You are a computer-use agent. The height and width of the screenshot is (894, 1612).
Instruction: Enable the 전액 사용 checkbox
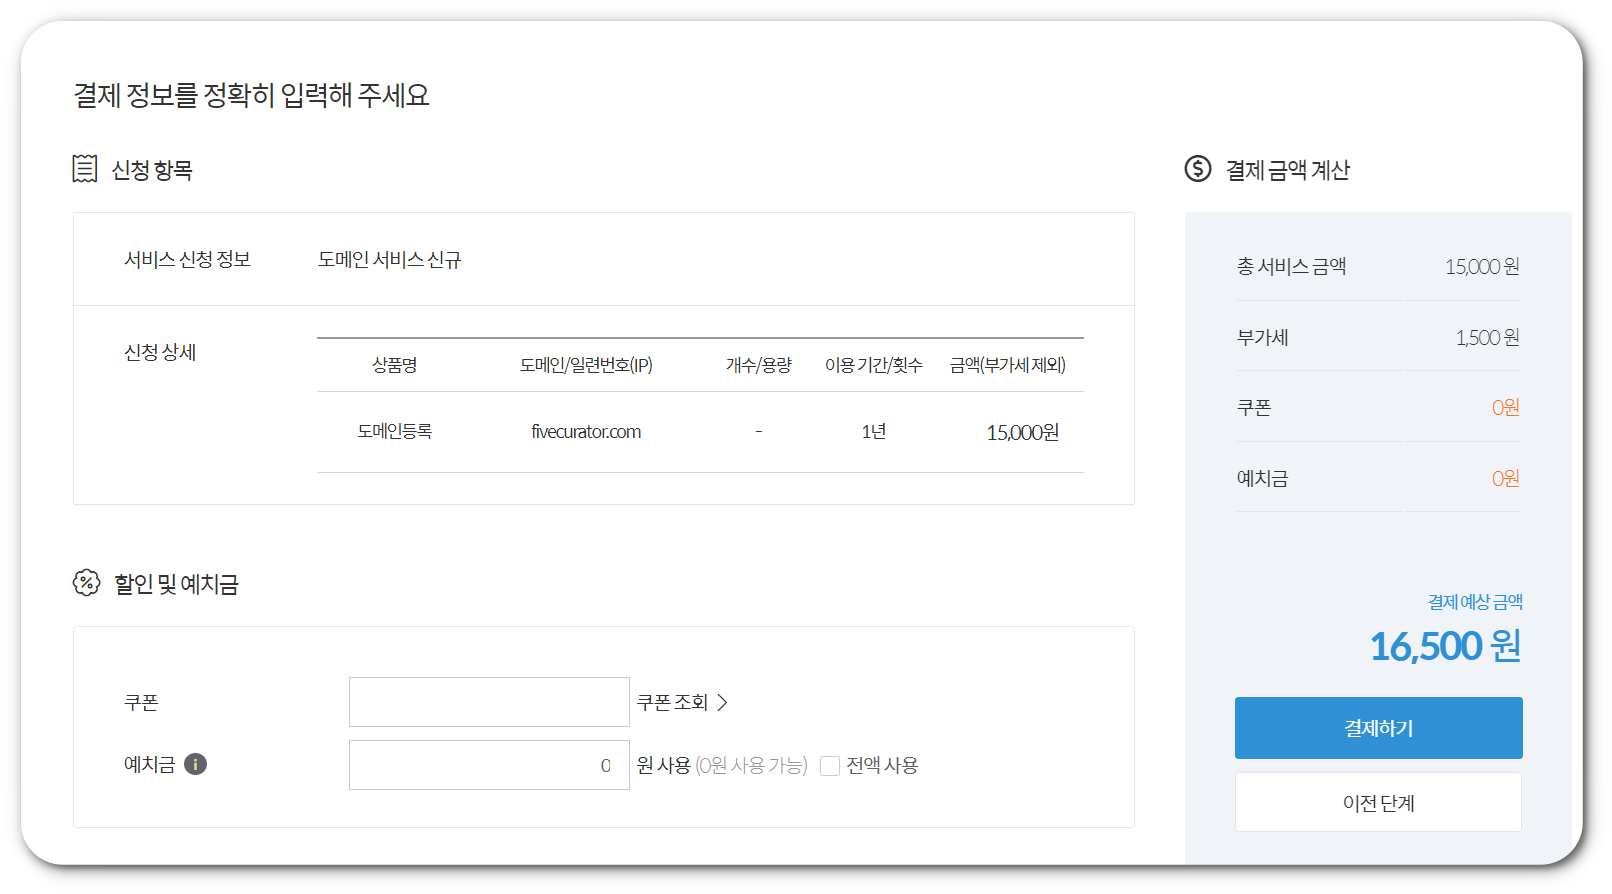pyautogui.click(x=830, y=766)
